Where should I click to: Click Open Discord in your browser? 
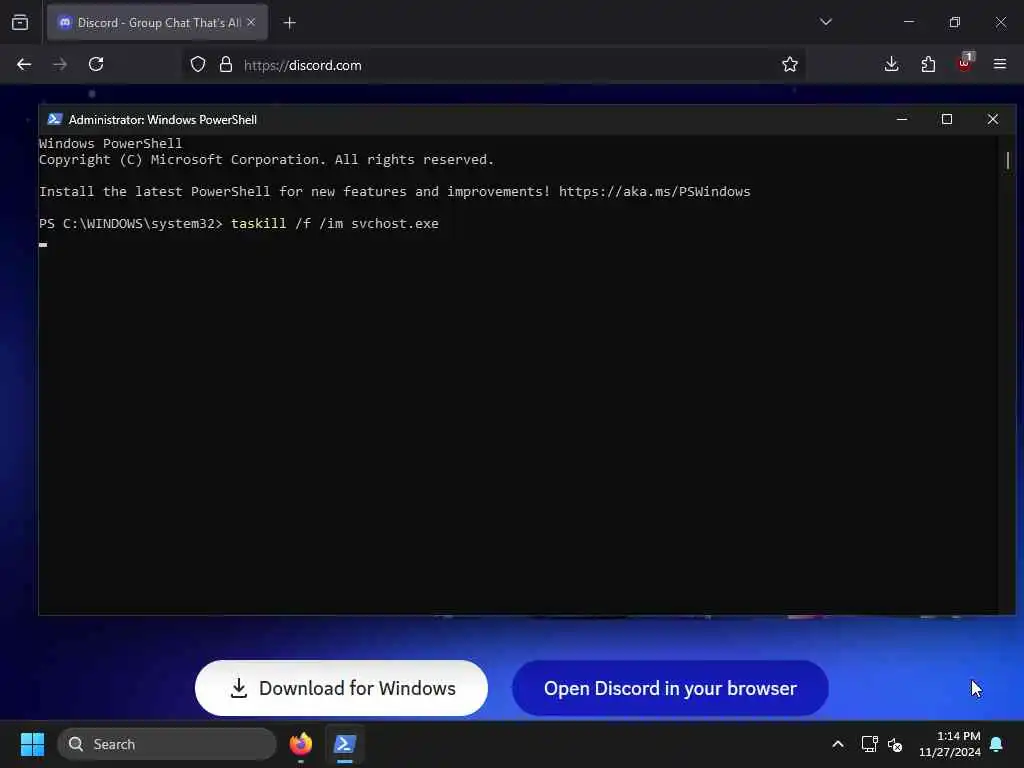(670, 688)
